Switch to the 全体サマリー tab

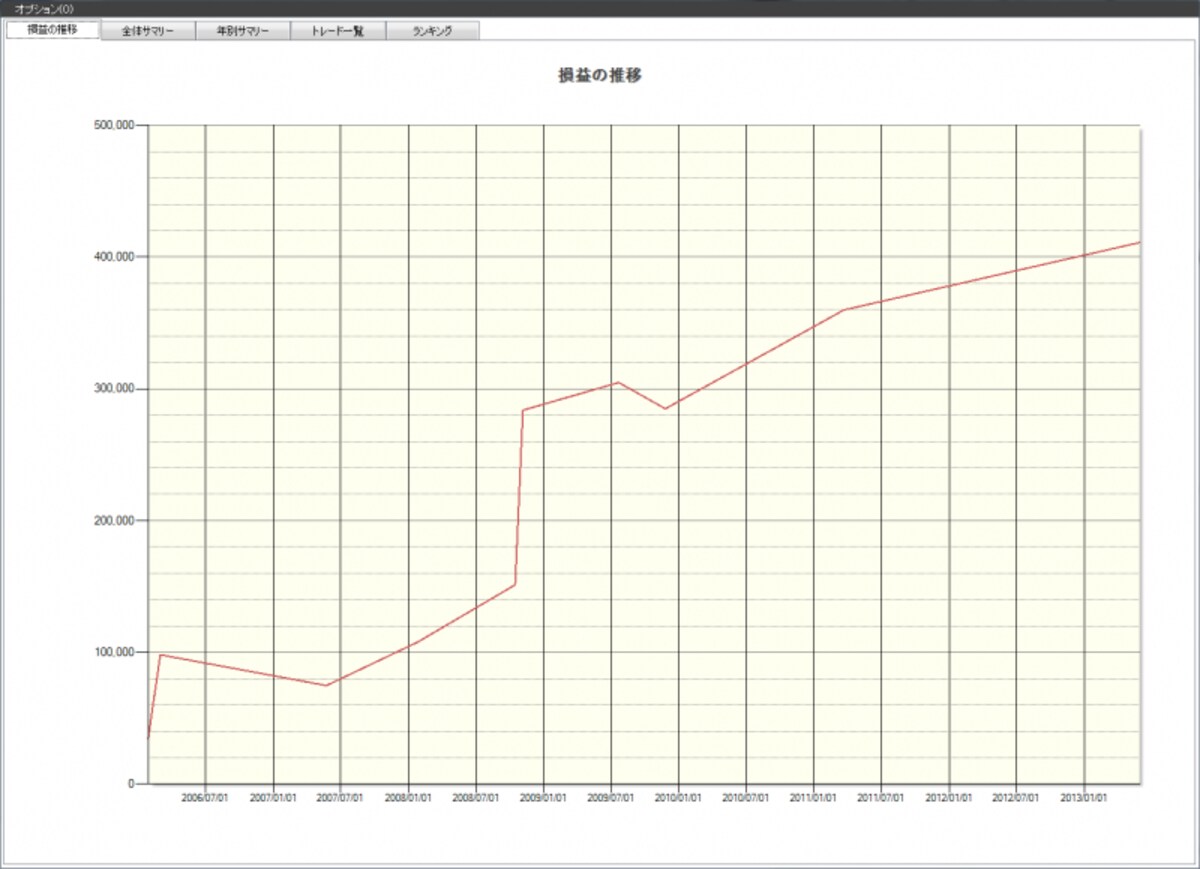click(149, 31)
